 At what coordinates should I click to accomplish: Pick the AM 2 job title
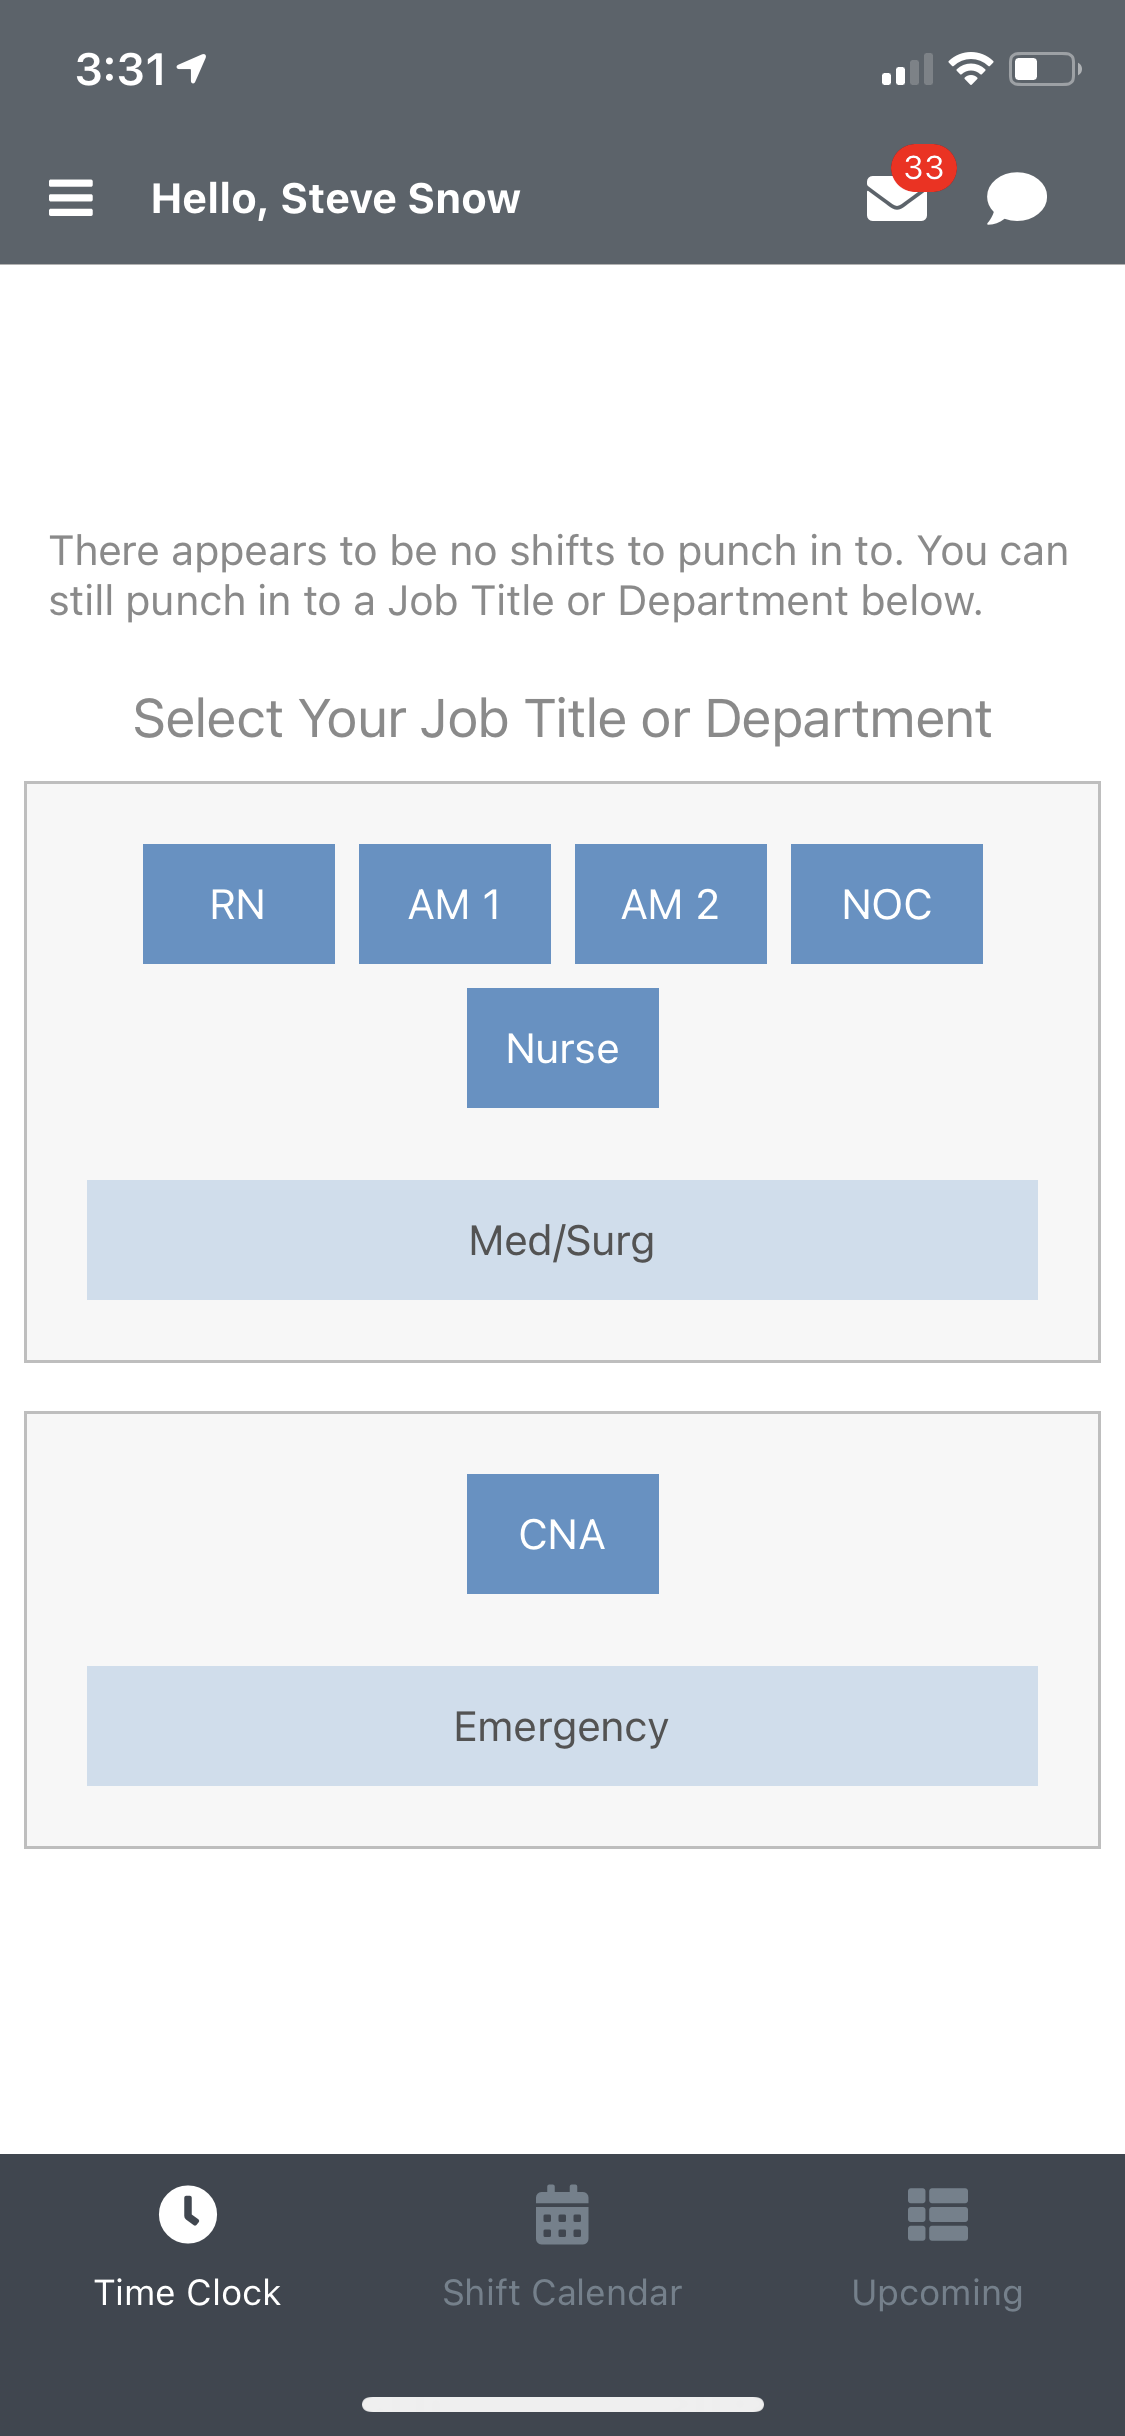[670, 904]
